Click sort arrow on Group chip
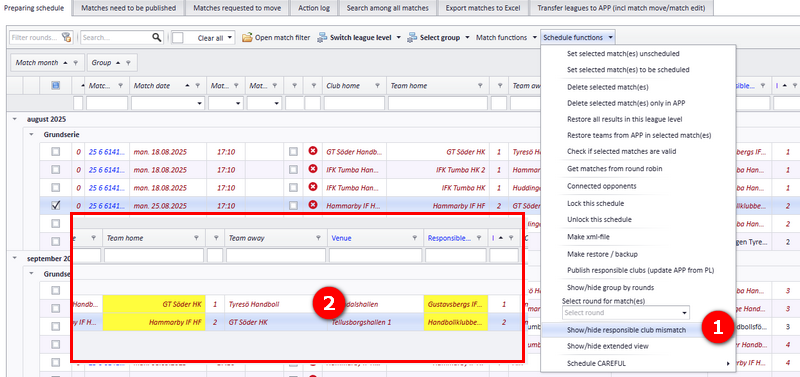Screen dimensions: 800x377 tap(118, 63)
